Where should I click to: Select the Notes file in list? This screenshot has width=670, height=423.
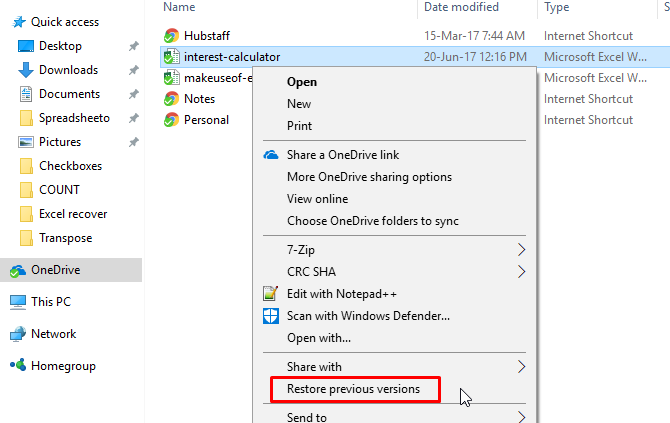point(199,99)
